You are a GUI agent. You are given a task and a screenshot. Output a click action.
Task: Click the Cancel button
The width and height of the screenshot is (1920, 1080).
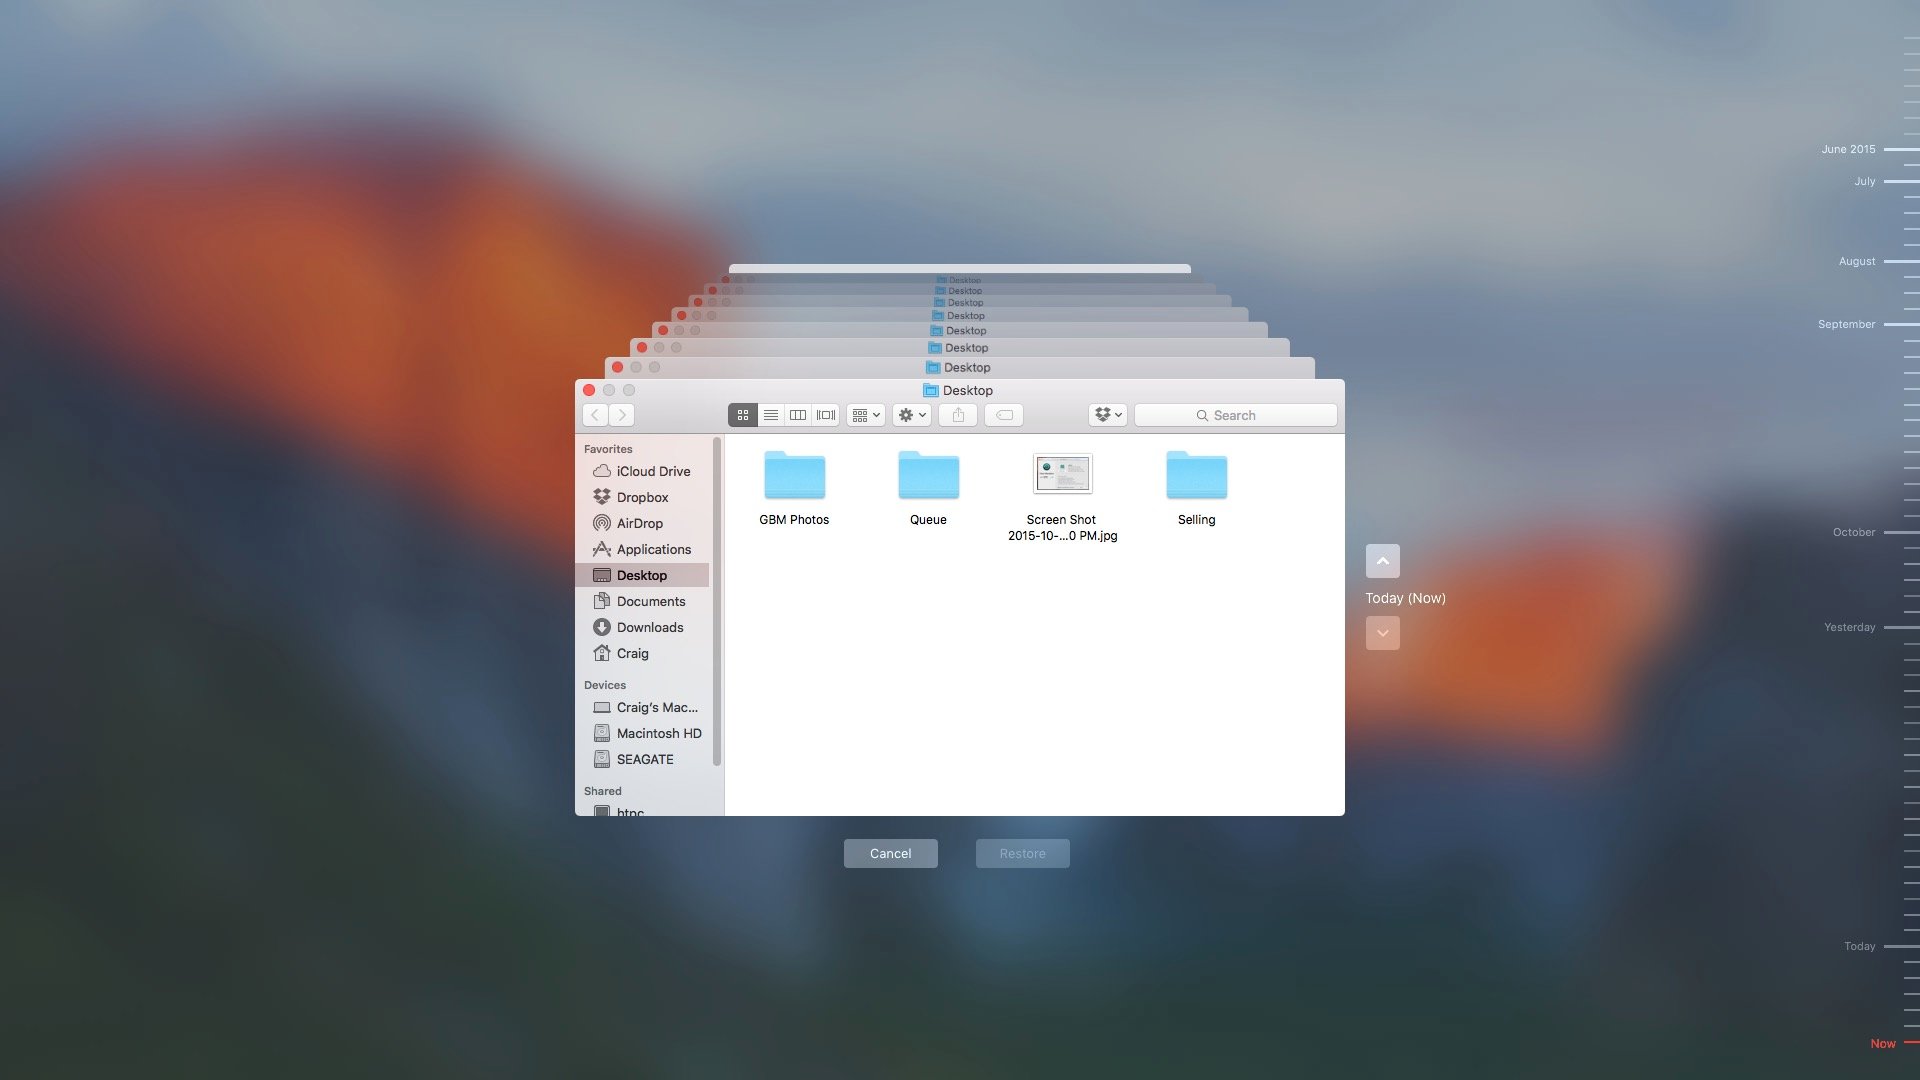(890, 853)
